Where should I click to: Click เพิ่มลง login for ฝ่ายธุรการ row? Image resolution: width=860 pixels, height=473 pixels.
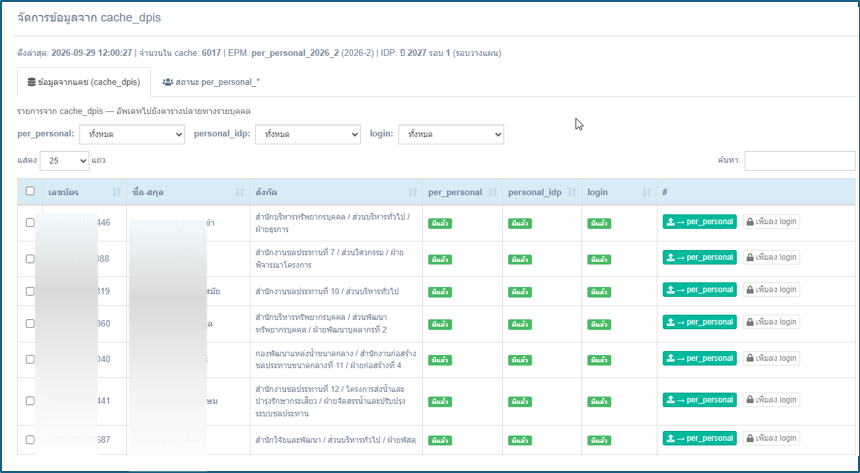(x=771, y=222)
